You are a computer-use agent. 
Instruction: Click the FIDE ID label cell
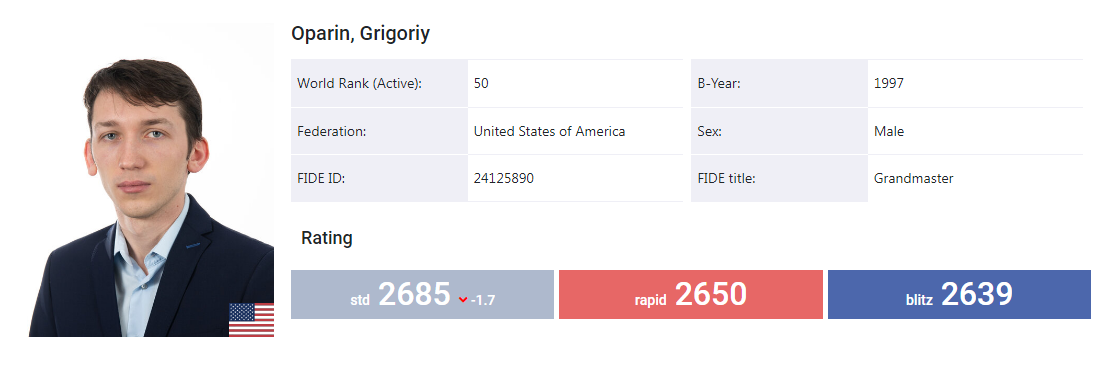point(380,178)
